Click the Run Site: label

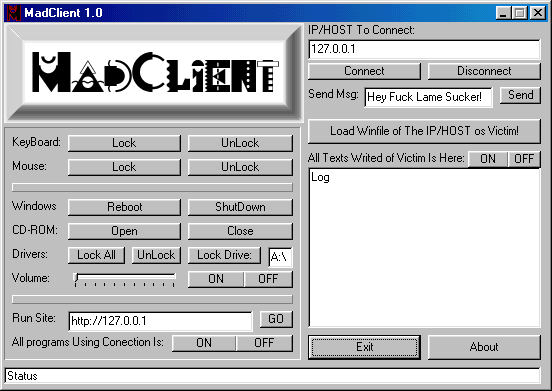point(34,318)
